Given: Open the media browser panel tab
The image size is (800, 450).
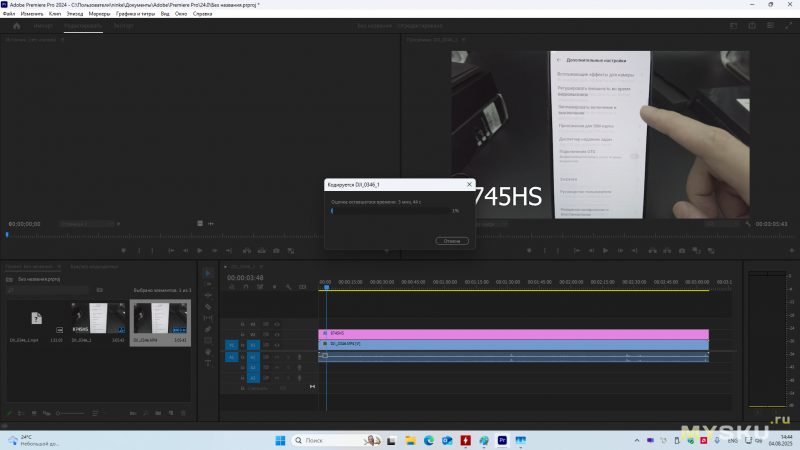Looking at the screenshot, I should pyautogui.click(x=94, y=266).
